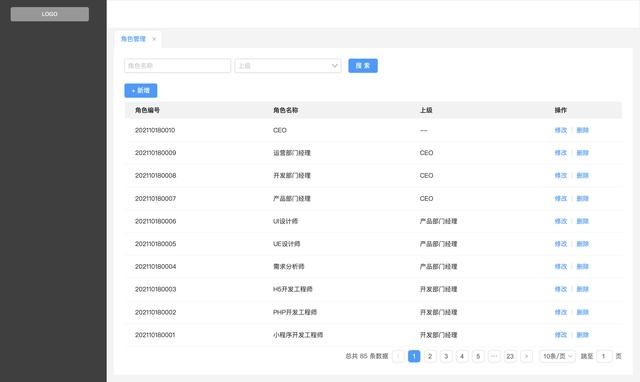This screenshot has height=382, width=640.
Task: Go to previous page using left arrow
Action: coord(398,356)
